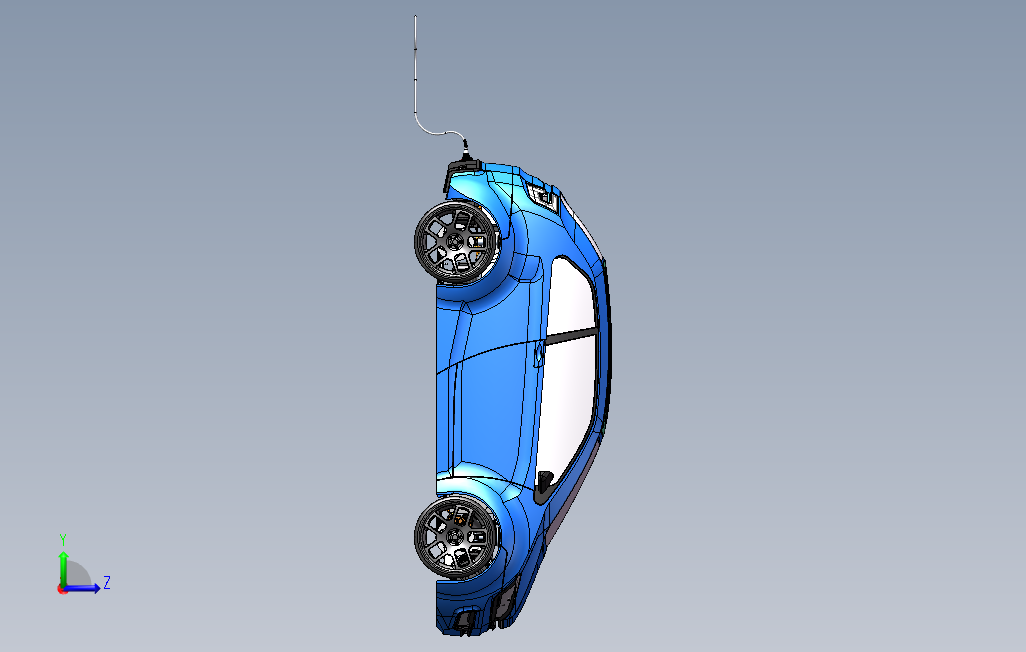
Task: Click the red origin dot of the triad
Action: (62, 590)
